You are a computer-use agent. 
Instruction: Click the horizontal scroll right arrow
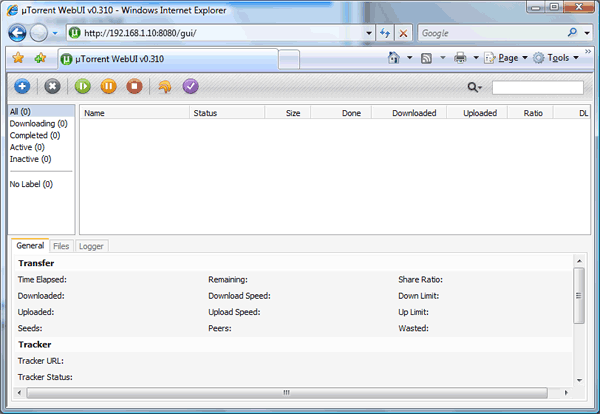566,393
